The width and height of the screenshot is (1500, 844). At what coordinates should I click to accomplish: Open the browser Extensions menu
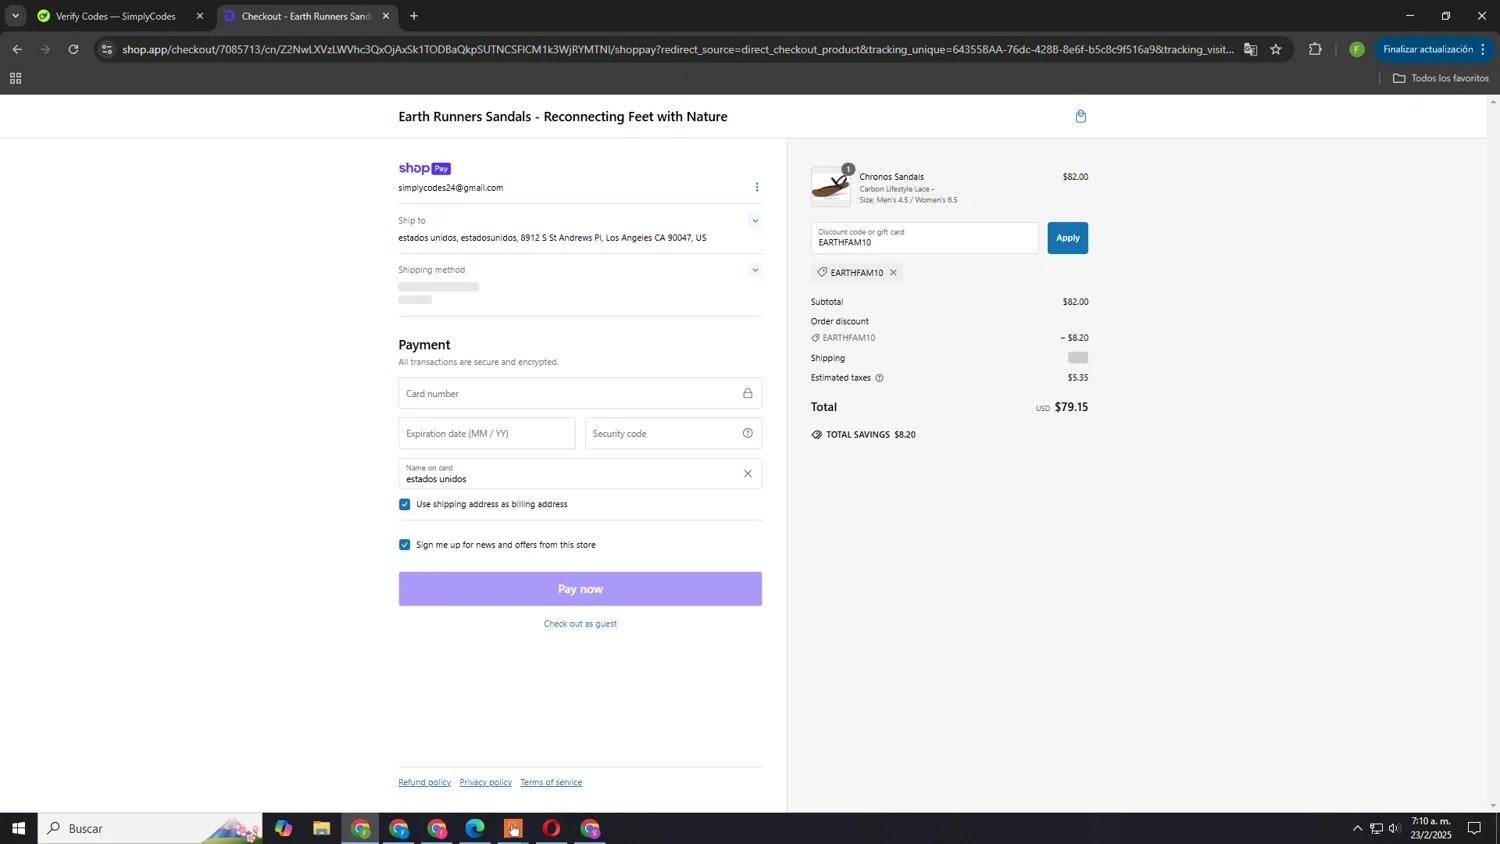click(1315, 49)
